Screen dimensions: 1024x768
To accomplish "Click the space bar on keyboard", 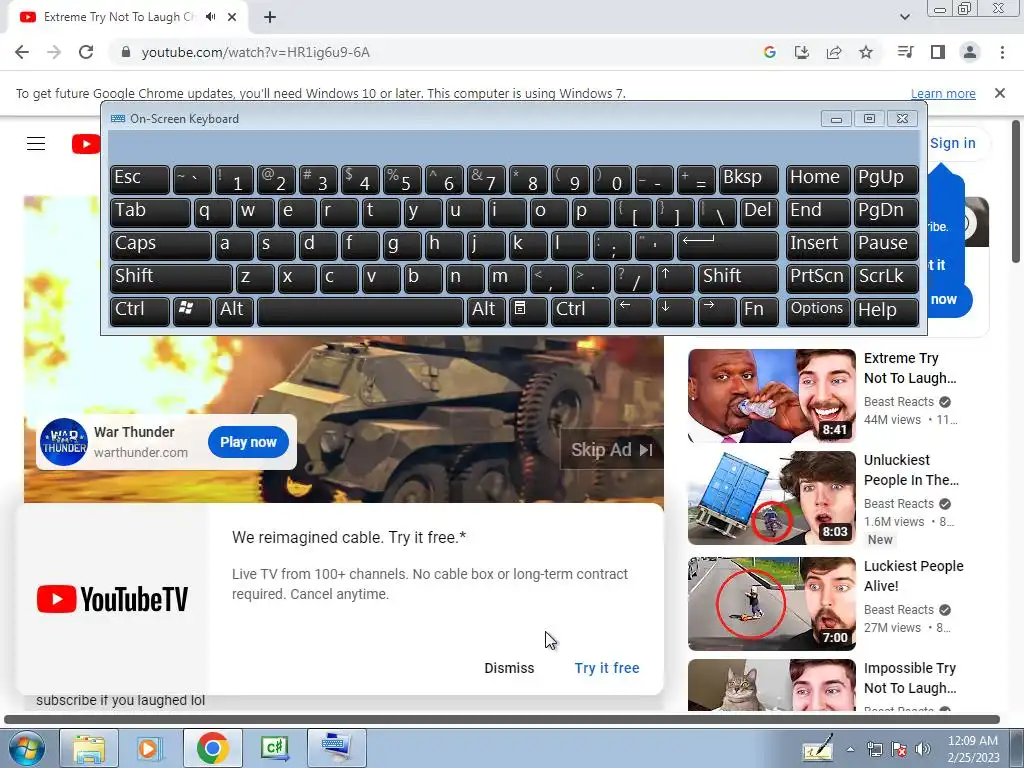I will [360, 312].
